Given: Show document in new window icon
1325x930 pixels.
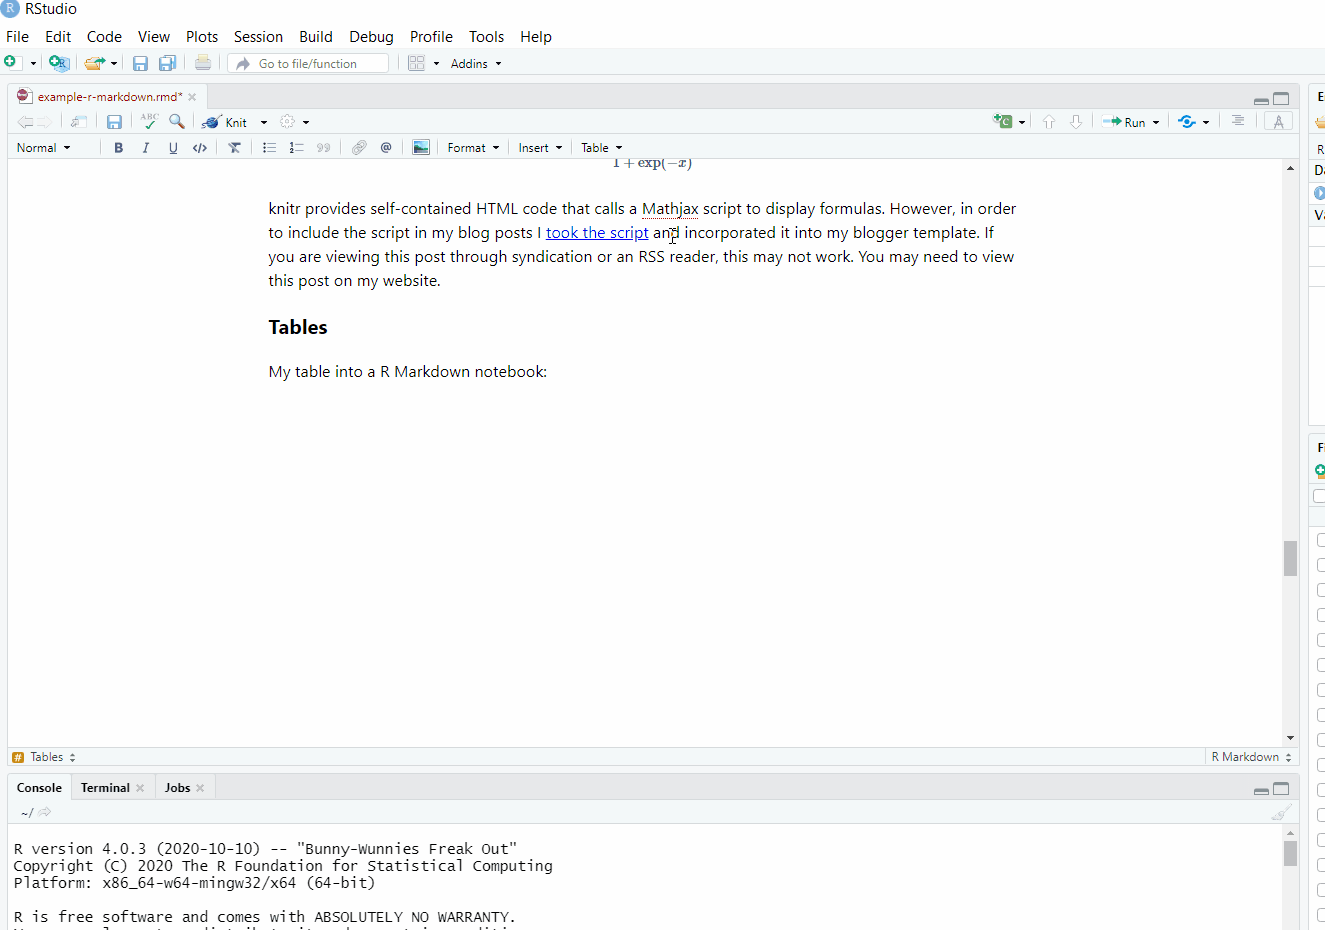Looking at the screenshot, I should [78, 122].
